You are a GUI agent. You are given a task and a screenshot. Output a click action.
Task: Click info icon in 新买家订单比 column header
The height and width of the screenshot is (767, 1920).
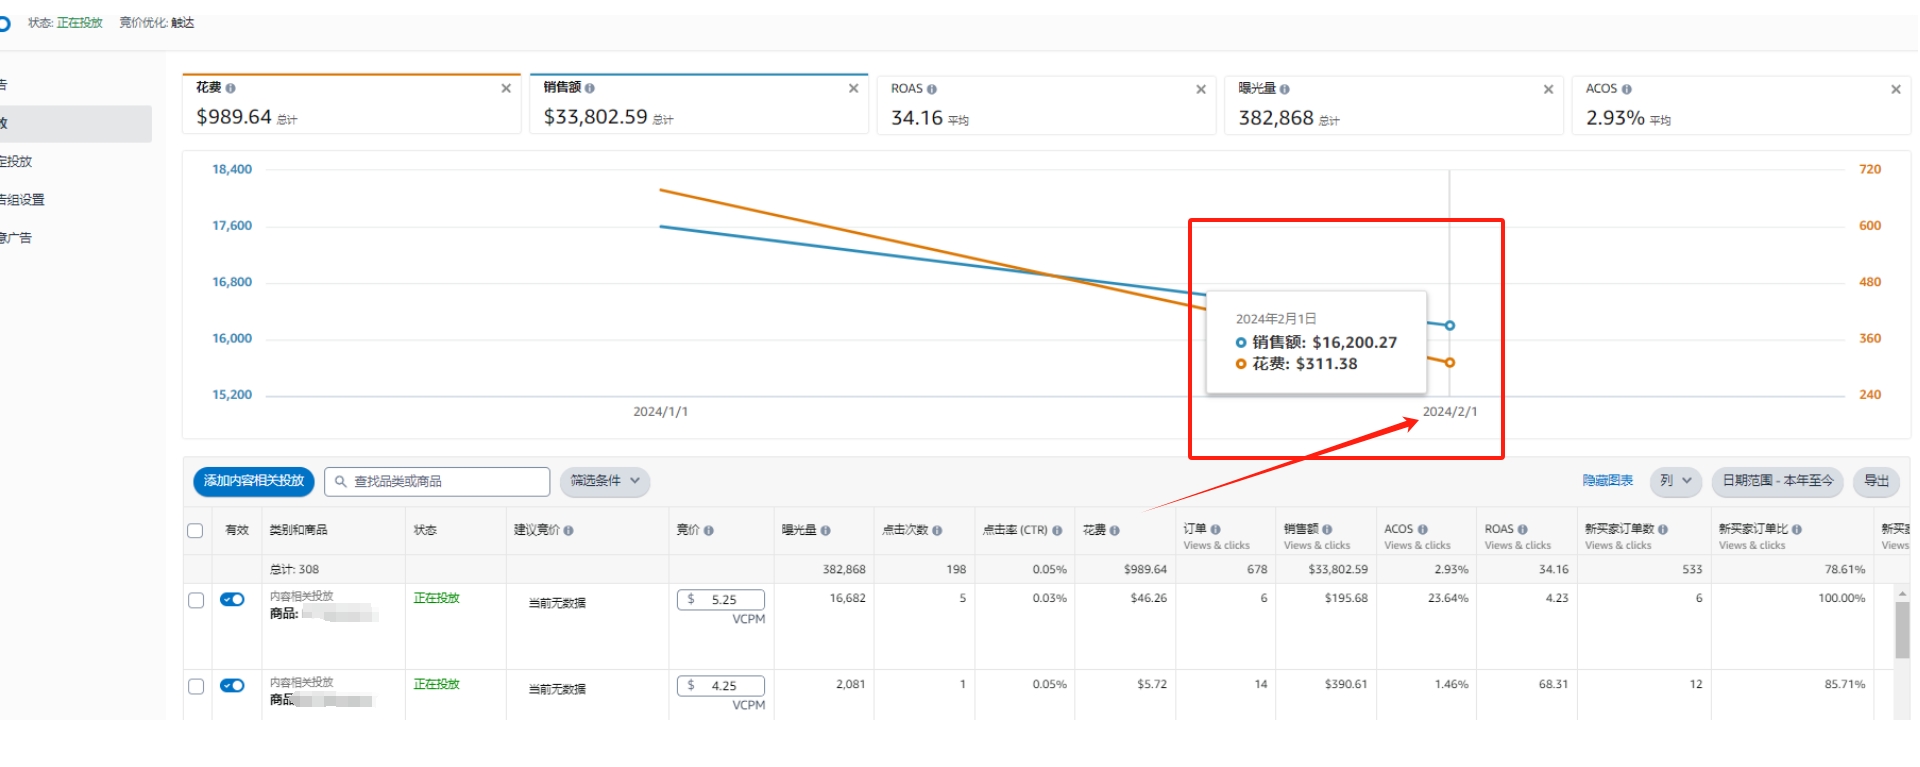(1797, 529)
